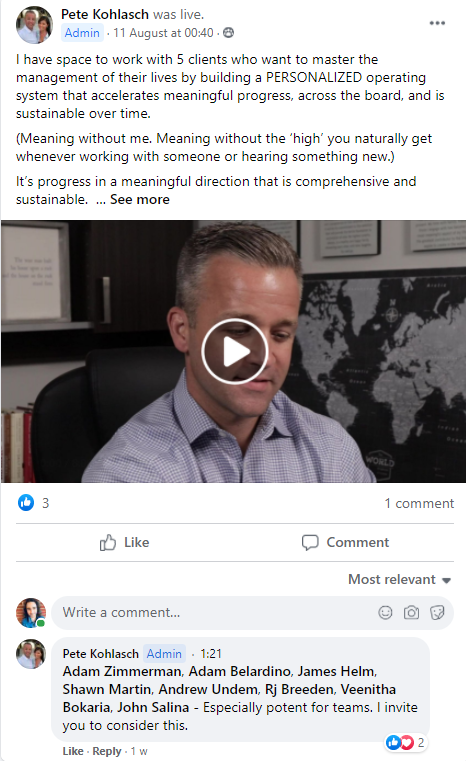Reply to Pete Kohlasch's comment
This screenshot has height=761, width=466.
(107, 751)
